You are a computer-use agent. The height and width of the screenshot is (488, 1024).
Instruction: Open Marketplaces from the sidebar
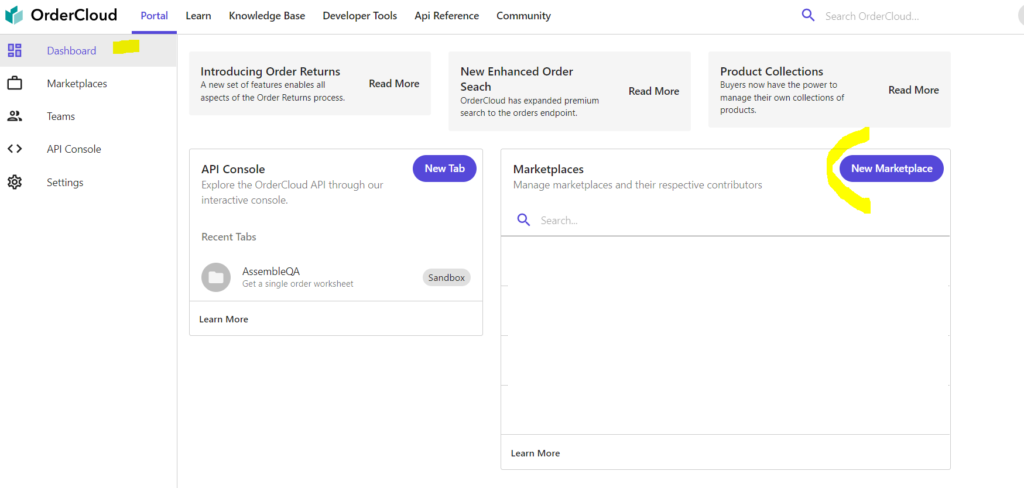tap(88, 84)
